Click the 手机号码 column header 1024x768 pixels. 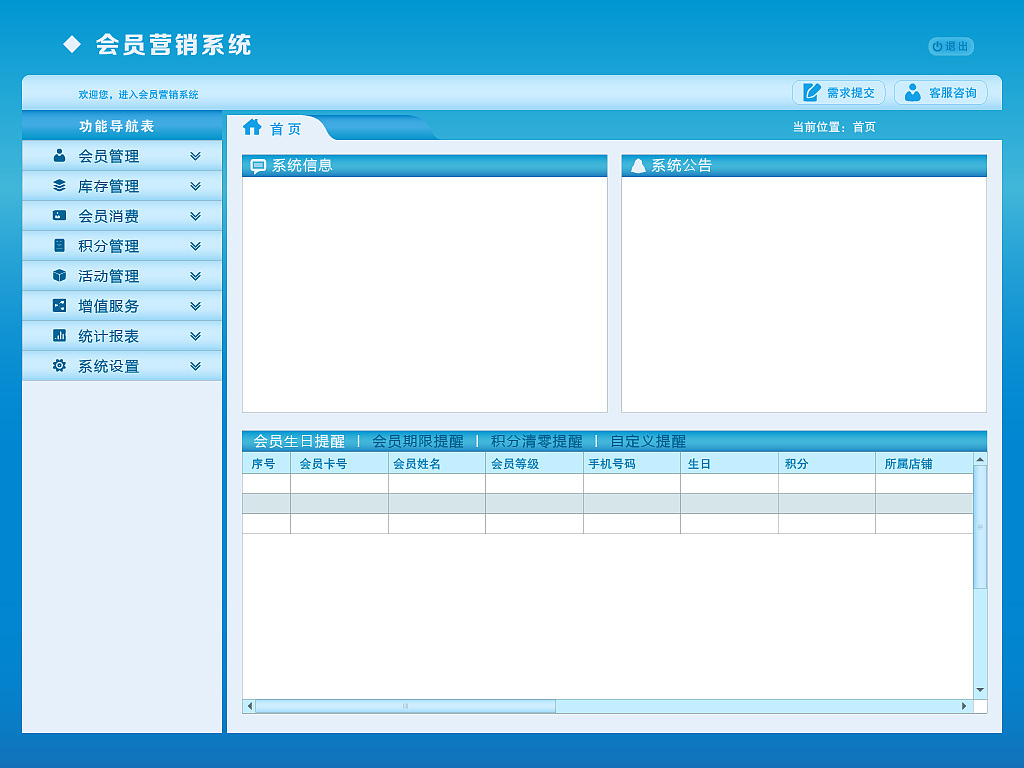click(632, 464)
